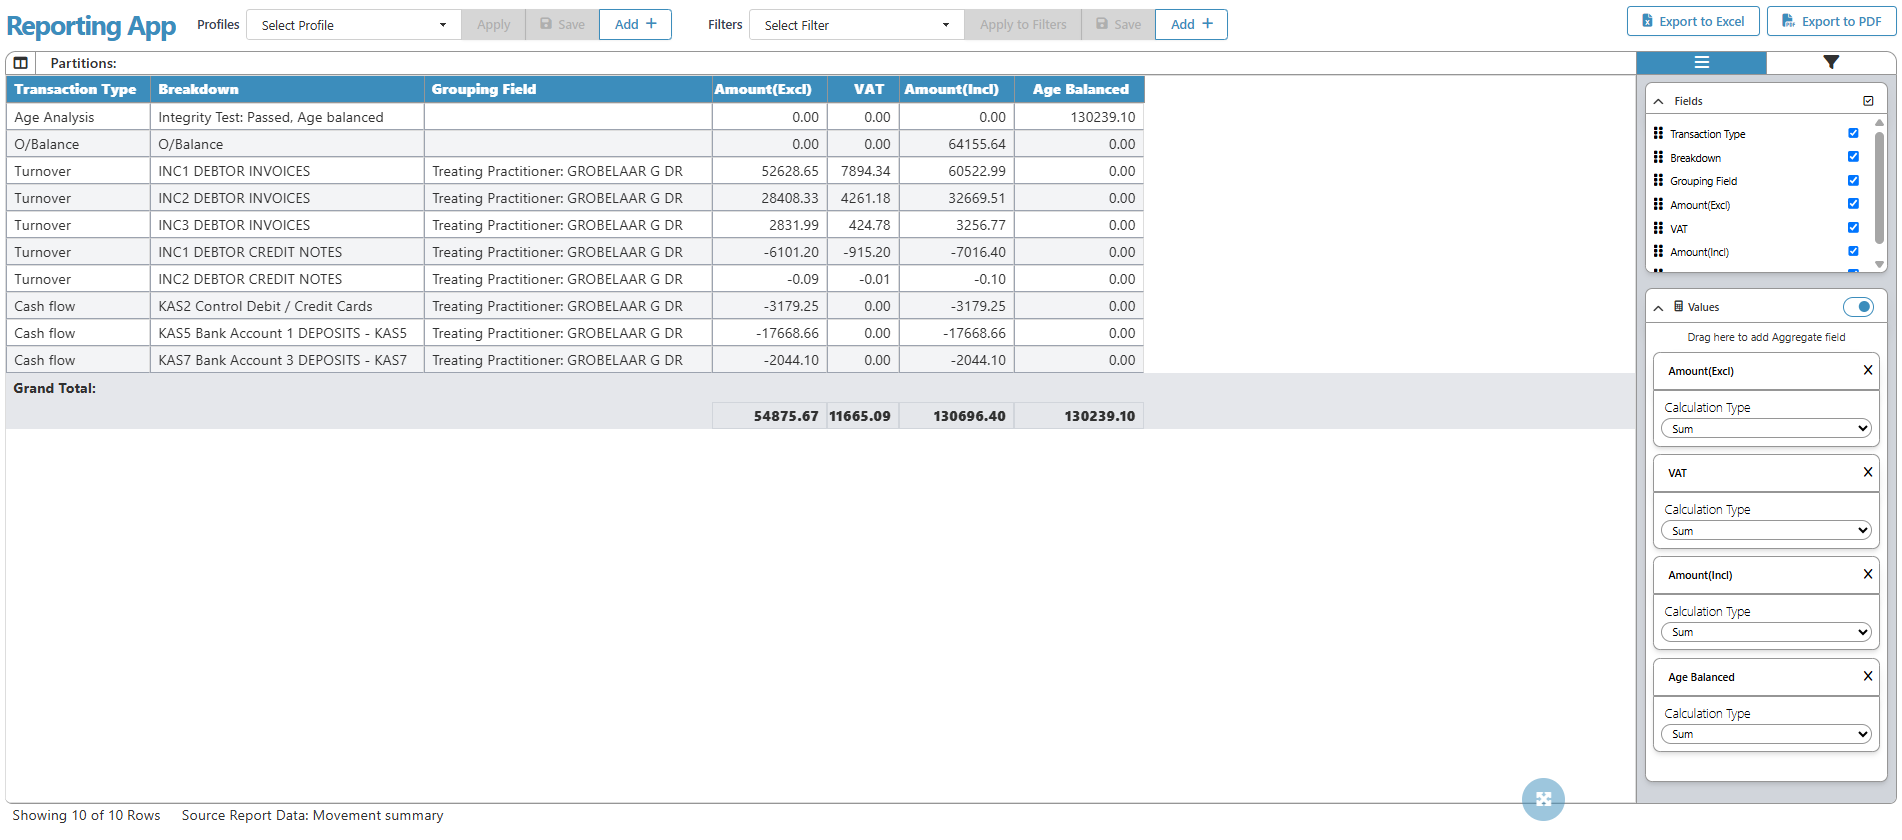Remove the VAT aggregate field

click(1867, 472)
